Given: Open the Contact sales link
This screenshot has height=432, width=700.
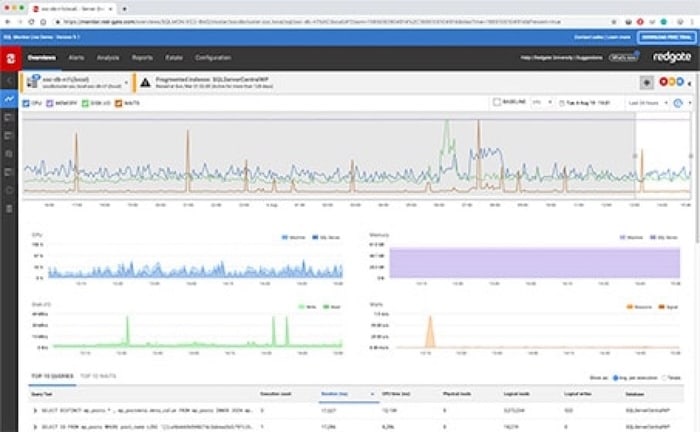Looking at the screenshot, I should [x=589, y=37].
